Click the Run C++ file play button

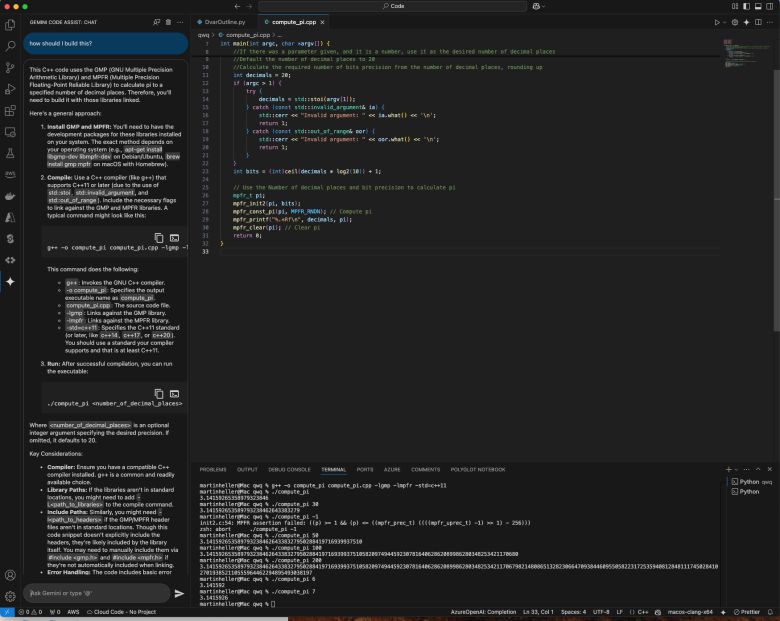(x=716, y=21)
